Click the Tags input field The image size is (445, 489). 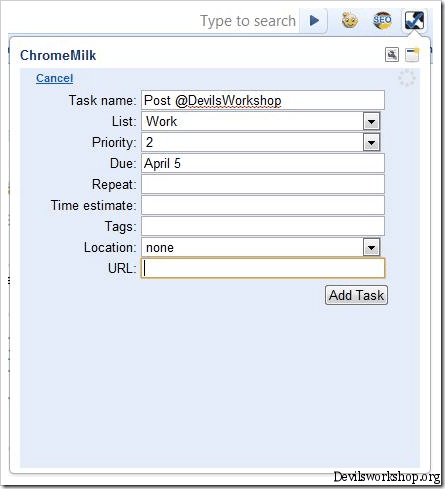pyautogui.click(x=263, y=226)
